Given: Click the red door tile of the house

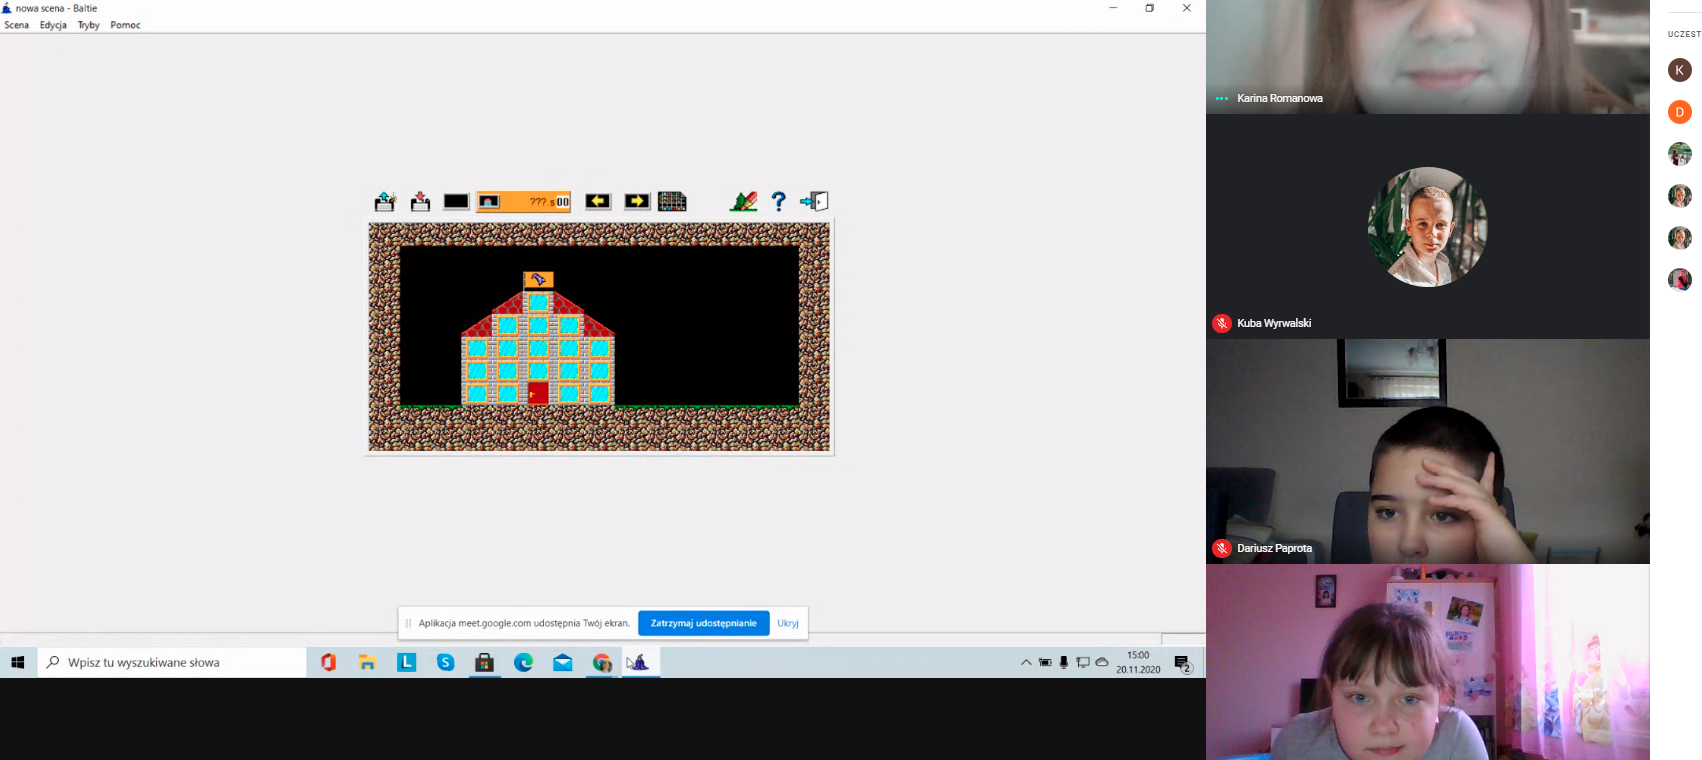Looking at the screenshot, I should click(538, 393).
